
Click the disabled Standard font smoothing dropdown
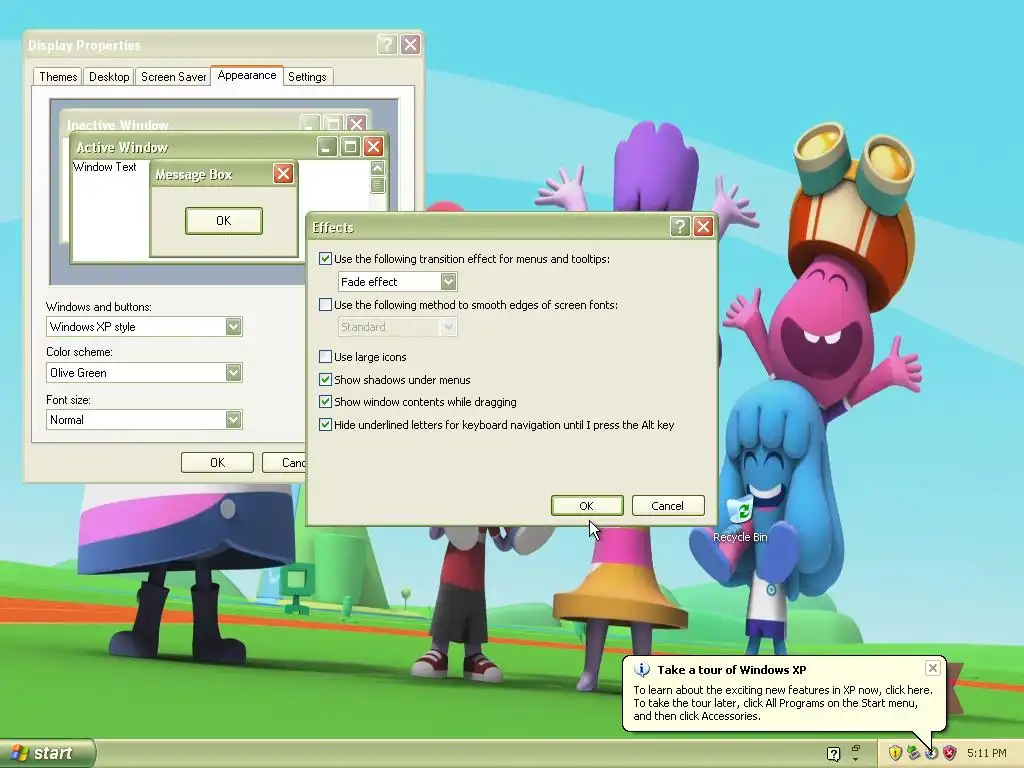point(397,327)
